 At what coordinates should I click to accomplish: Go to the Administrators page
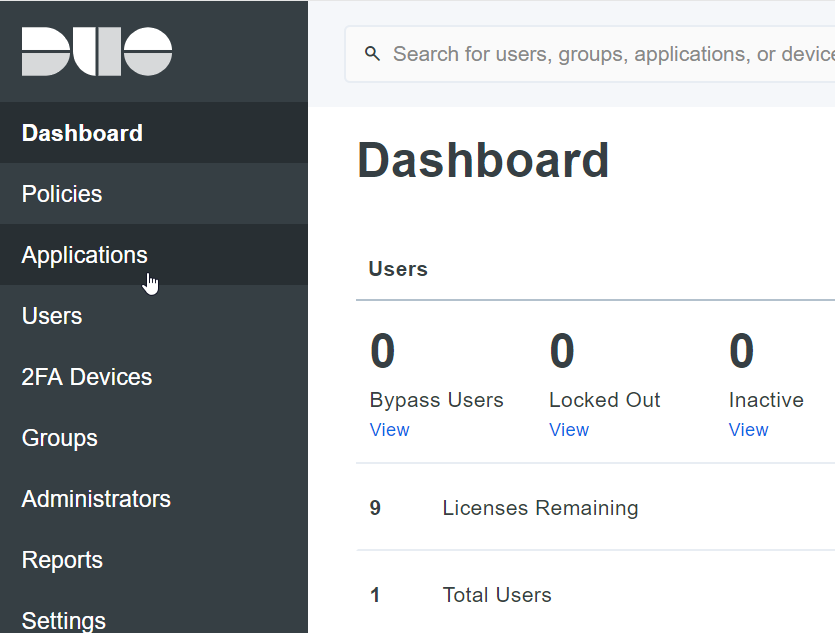pos(96,499)
